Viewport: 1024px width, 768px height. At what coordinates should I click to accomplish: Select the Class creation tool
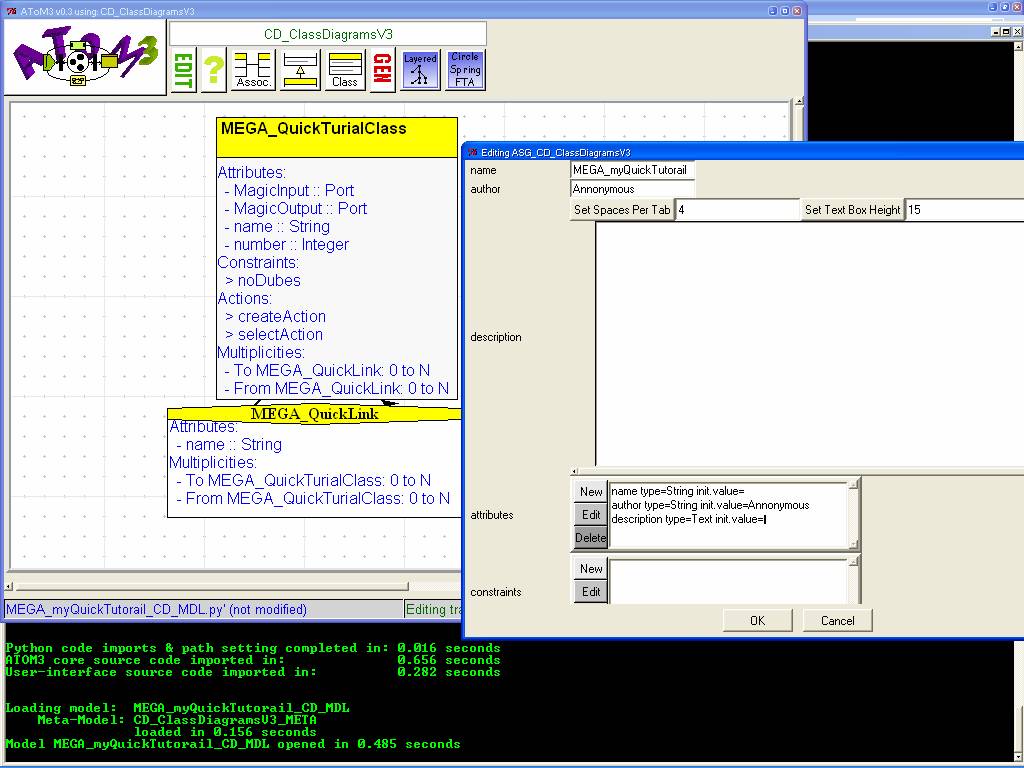pos(345,70)
